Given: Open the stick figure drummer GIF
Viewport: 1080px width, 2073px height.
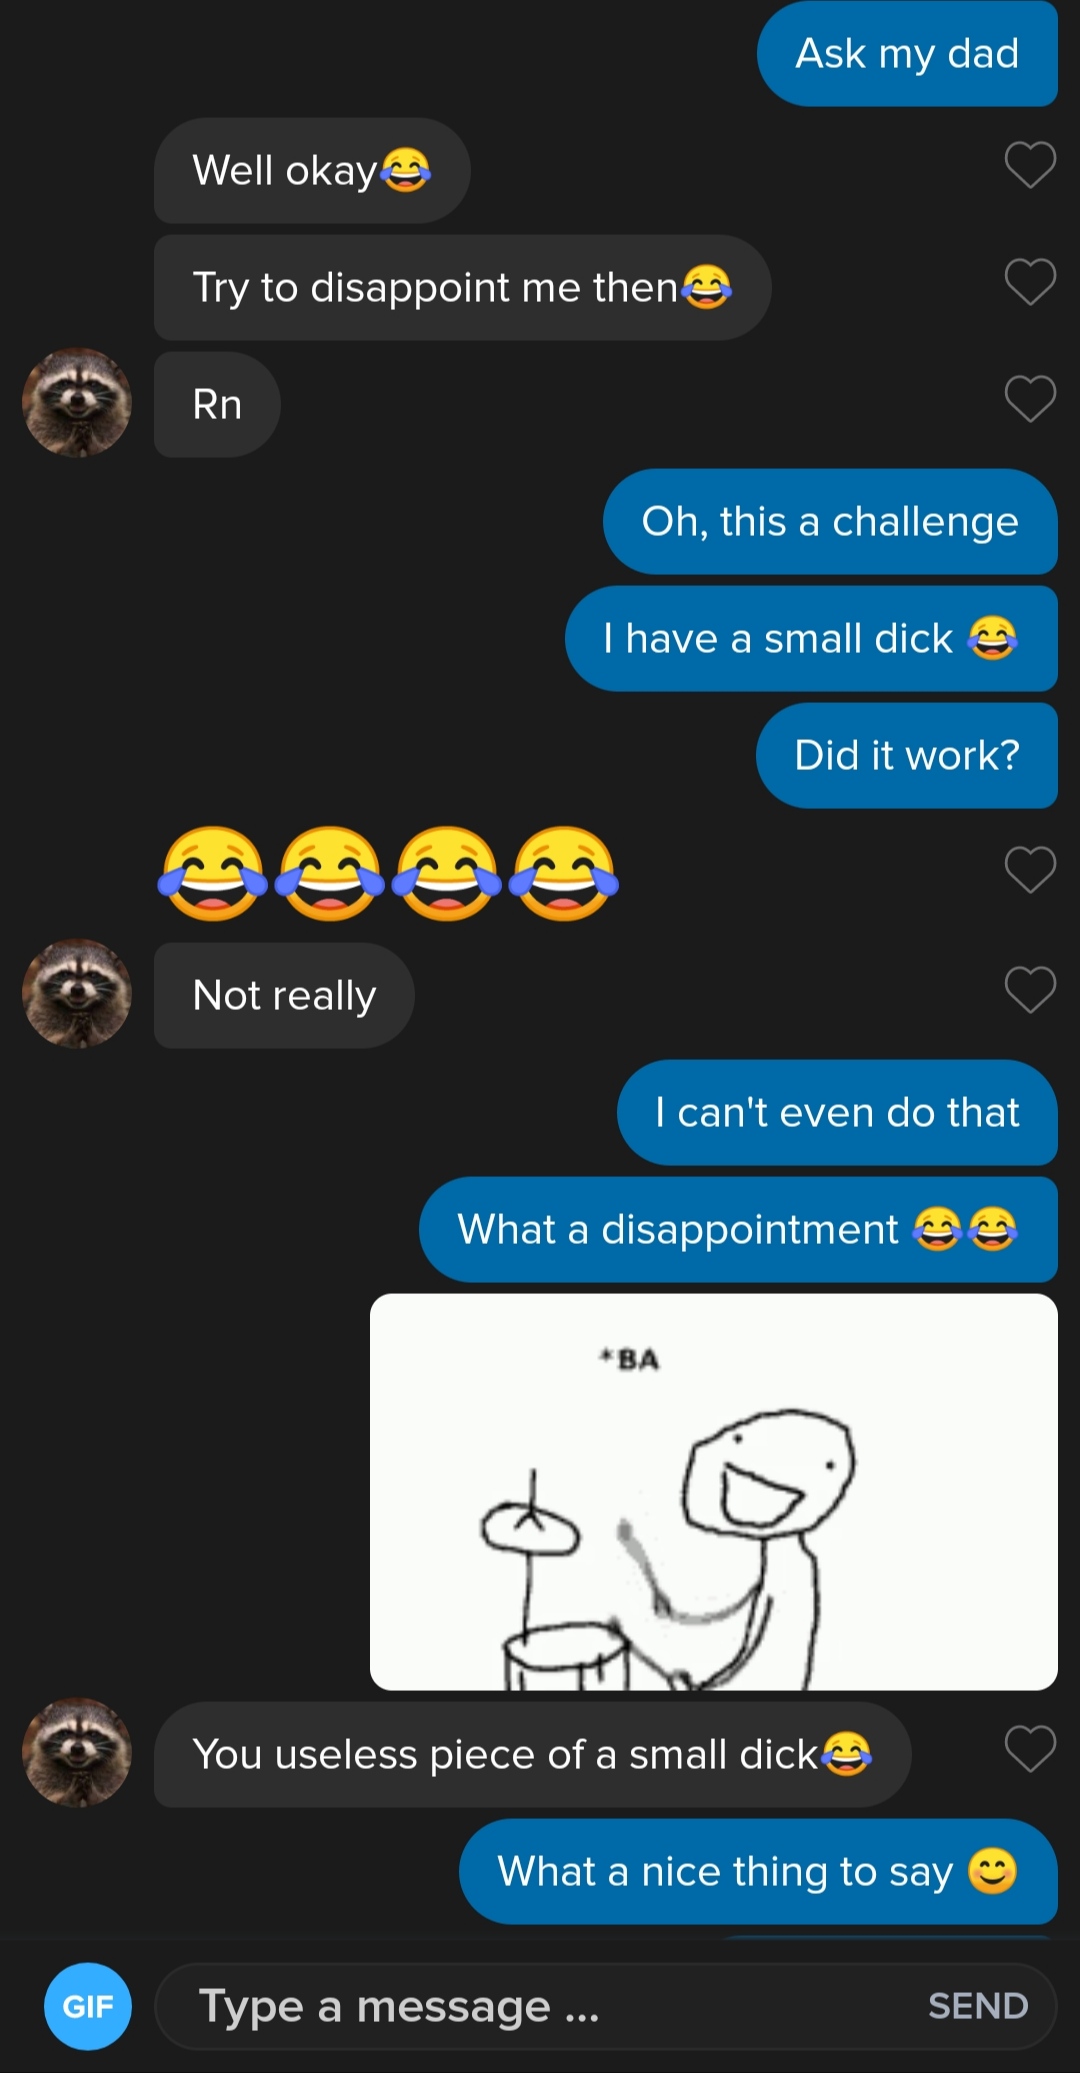Looking at the screenshot, I should (x=714, y=1492).
